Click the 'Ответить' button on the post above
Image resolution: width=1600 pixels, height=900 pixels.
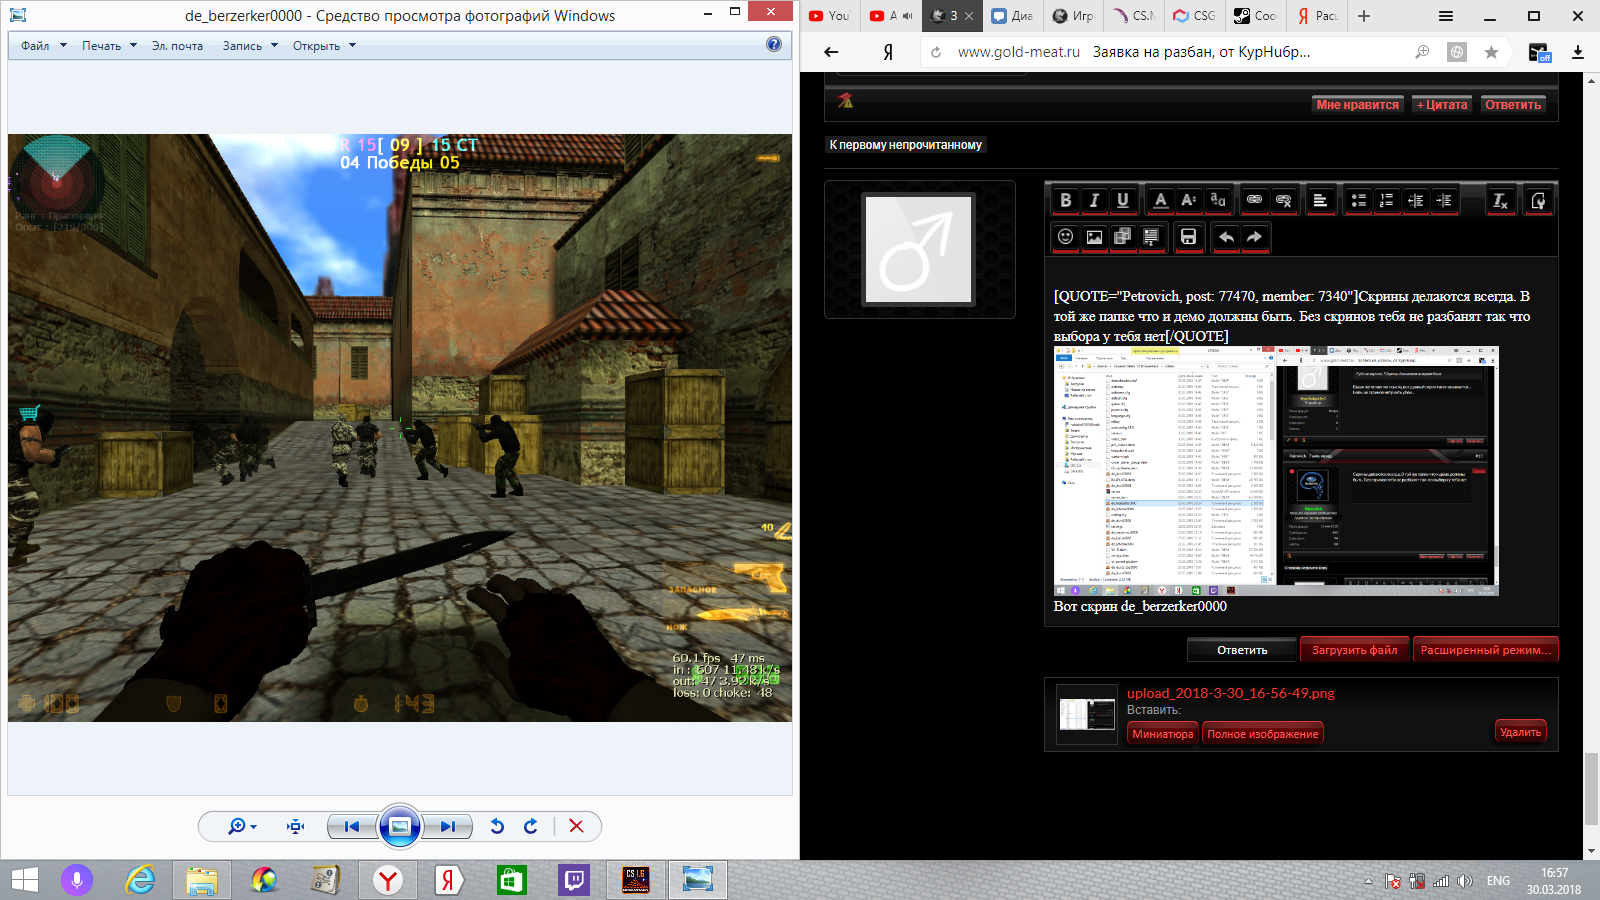1513,105
